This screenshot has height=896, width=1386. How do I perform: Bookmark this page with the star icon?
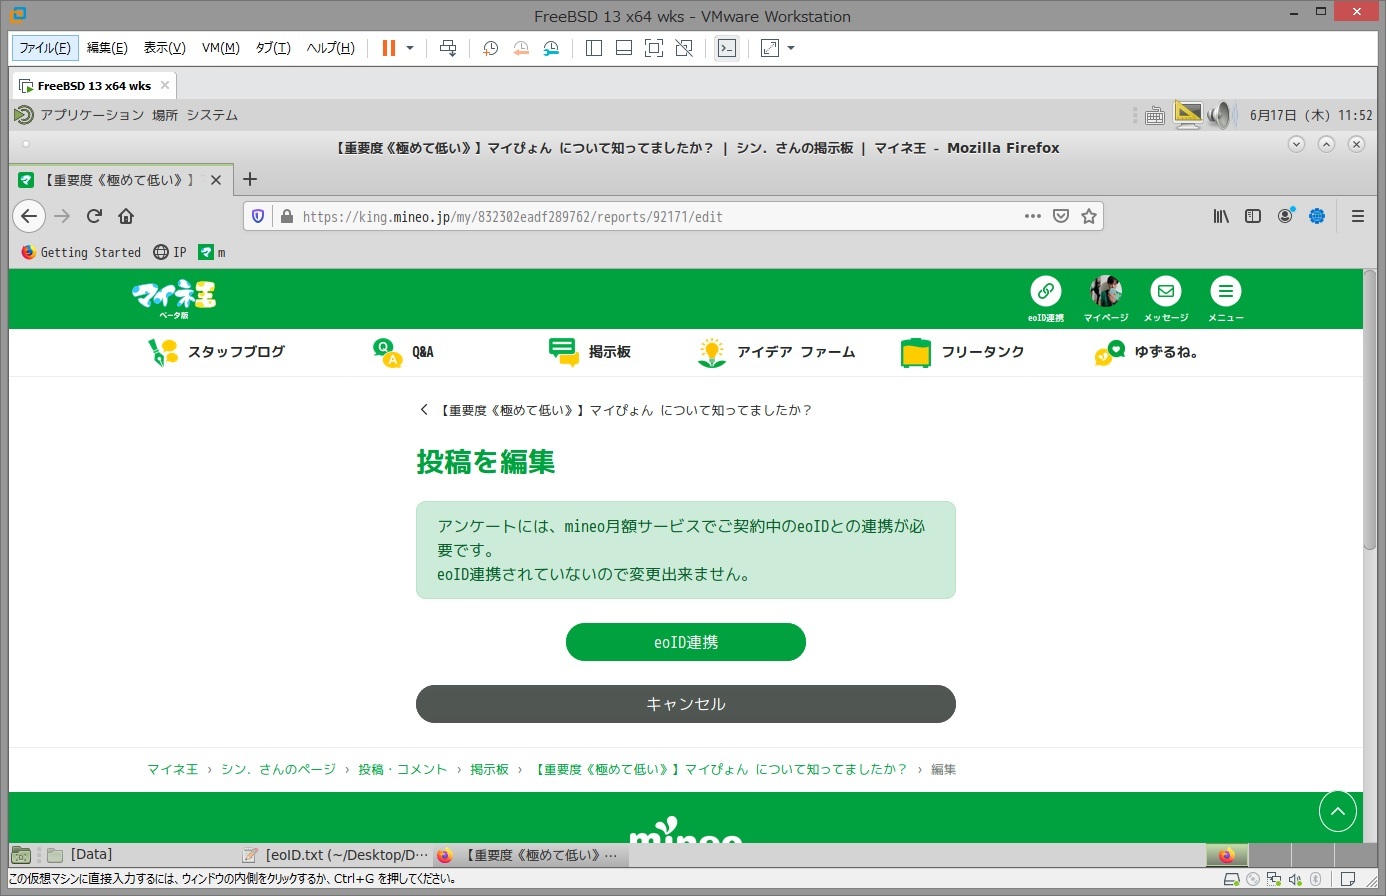[x=1089, y=216]
